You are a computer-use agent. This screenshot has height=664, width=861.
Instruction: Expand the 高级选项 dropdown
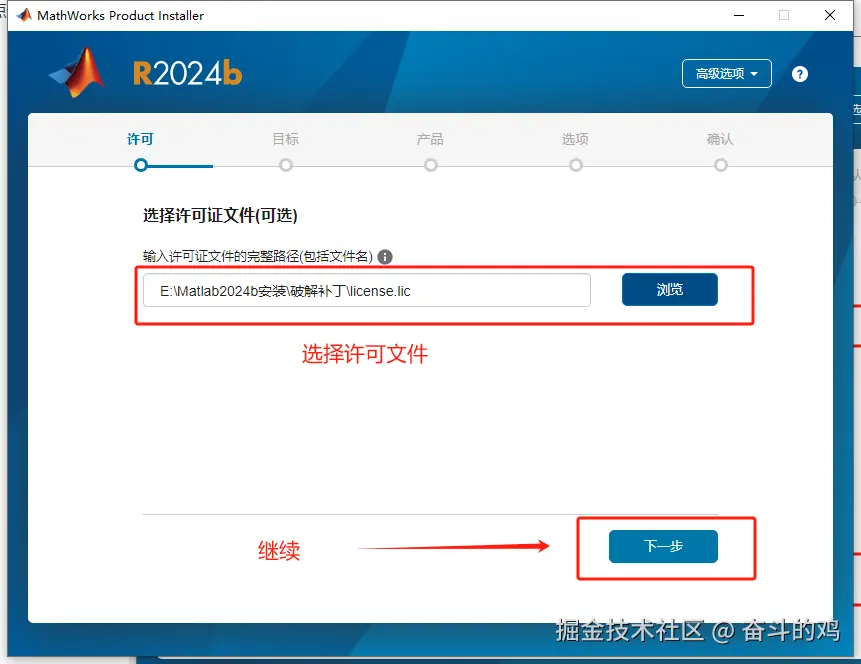pyautogui.click(x=726, y=74)
